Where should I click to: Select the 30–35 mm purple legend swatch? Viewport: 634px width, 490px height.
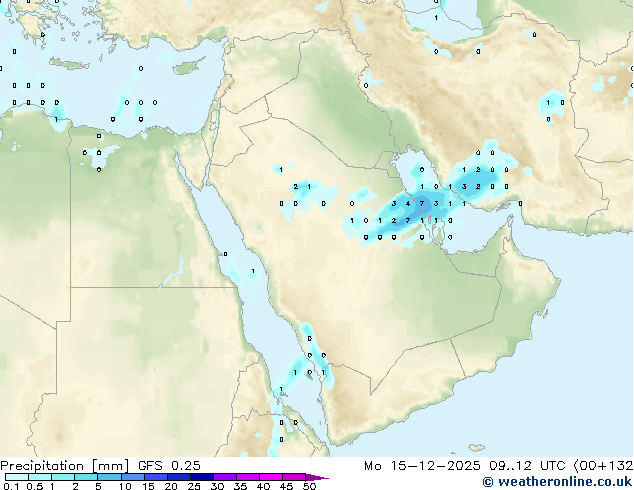pyautogui.click(x=225, y=477)
